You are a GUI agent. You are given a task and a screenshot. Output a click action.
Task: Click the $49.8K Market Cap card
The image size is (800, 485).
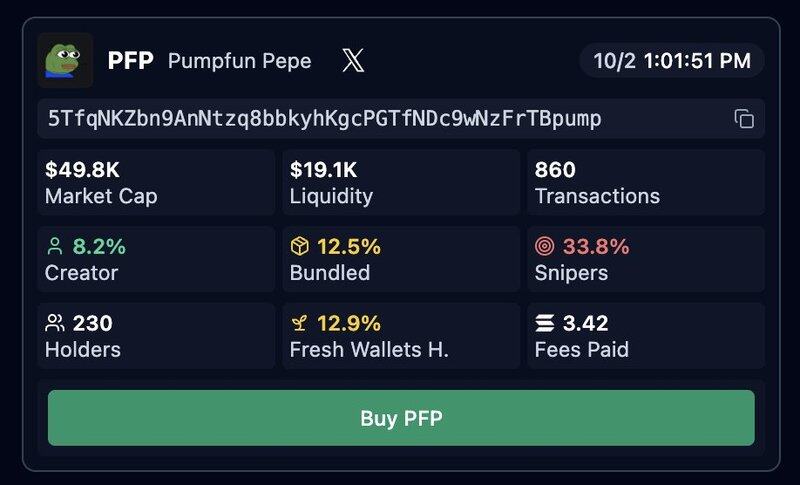tap(156, 182)
